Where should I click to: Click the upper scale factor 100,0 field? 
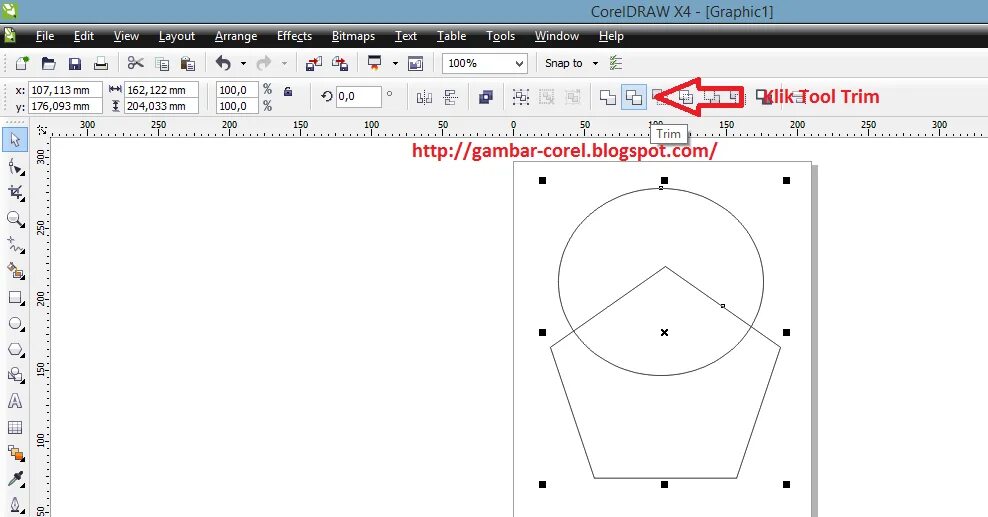[237, 90]
